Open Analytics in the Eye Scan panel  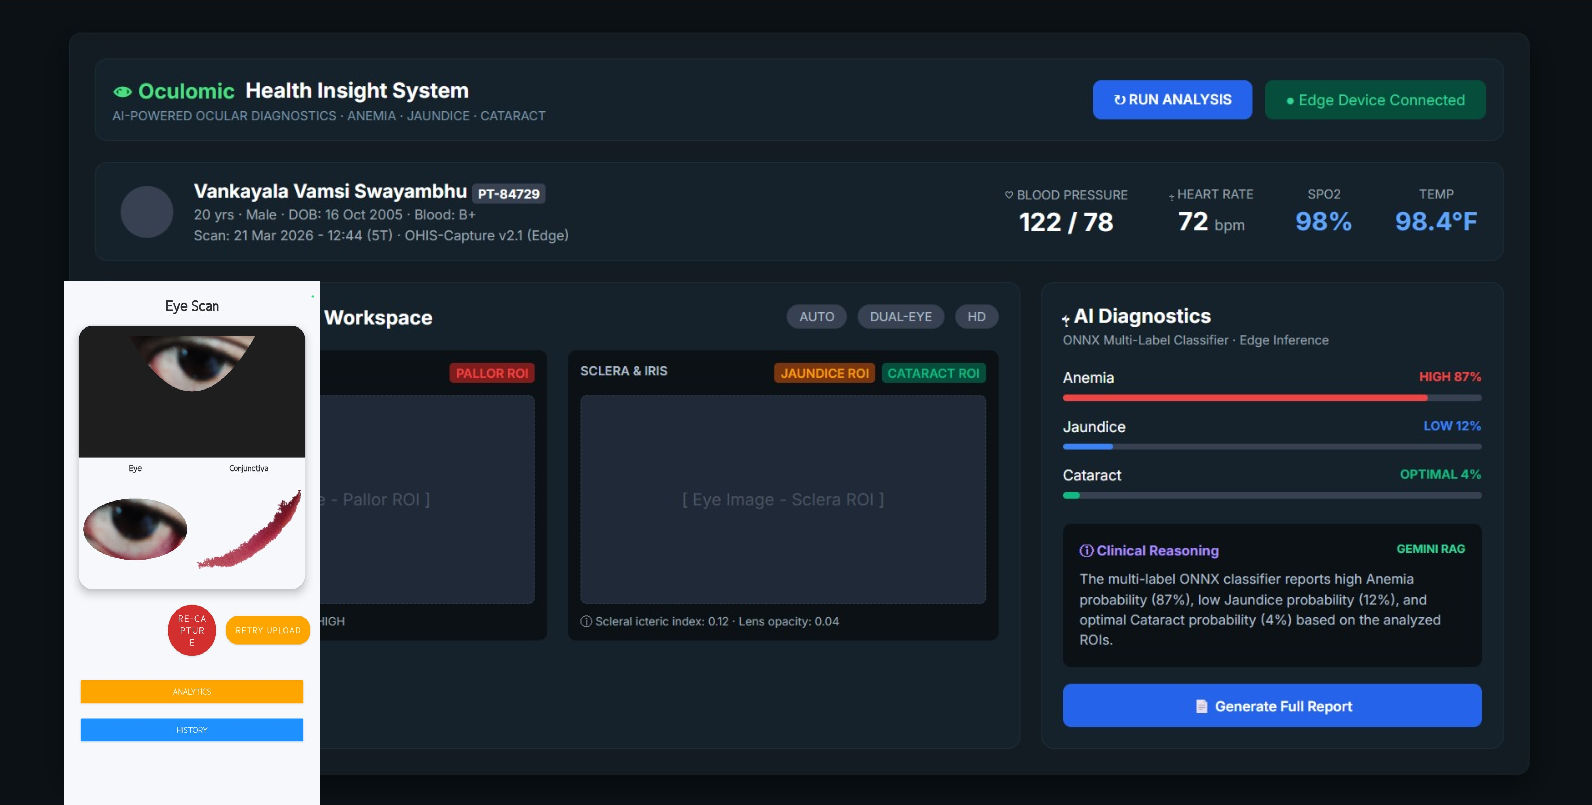click(x=192, y=692)
